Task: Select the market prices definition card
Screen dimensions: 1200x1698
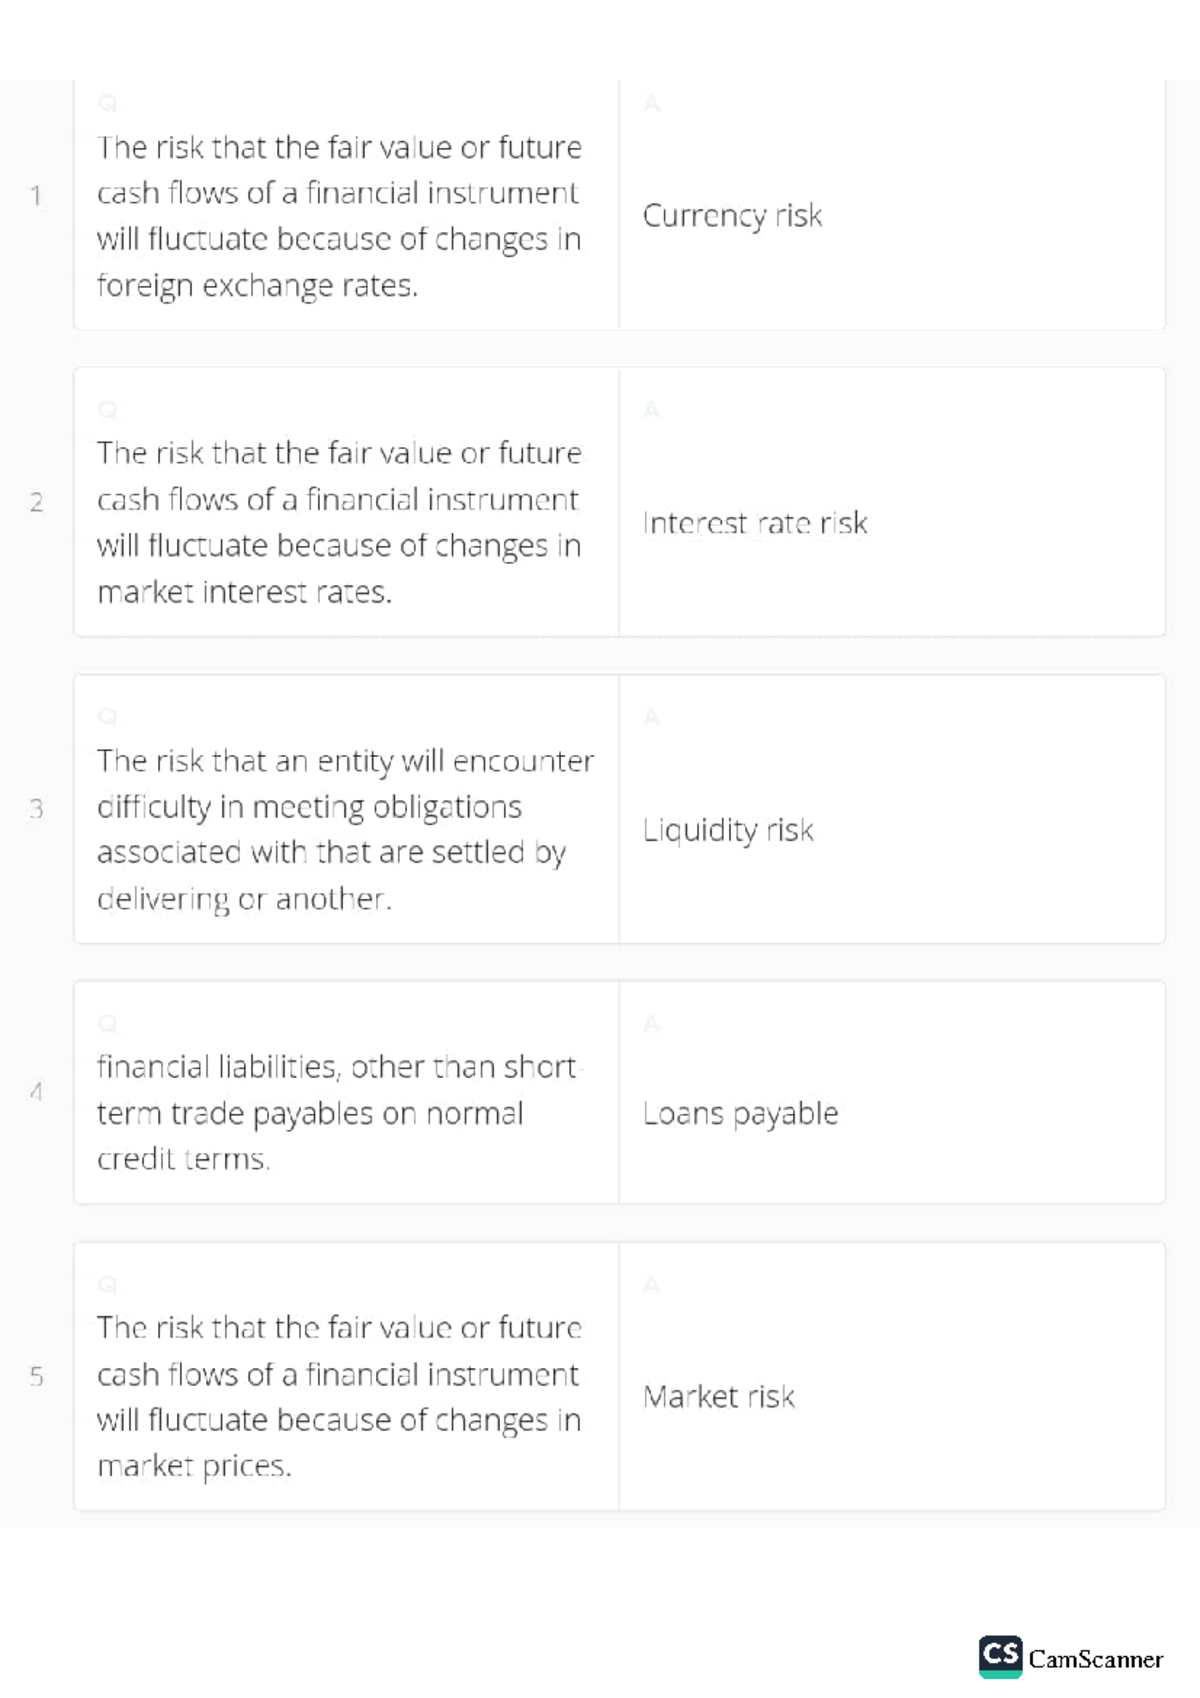Action: pos(338,1396)
